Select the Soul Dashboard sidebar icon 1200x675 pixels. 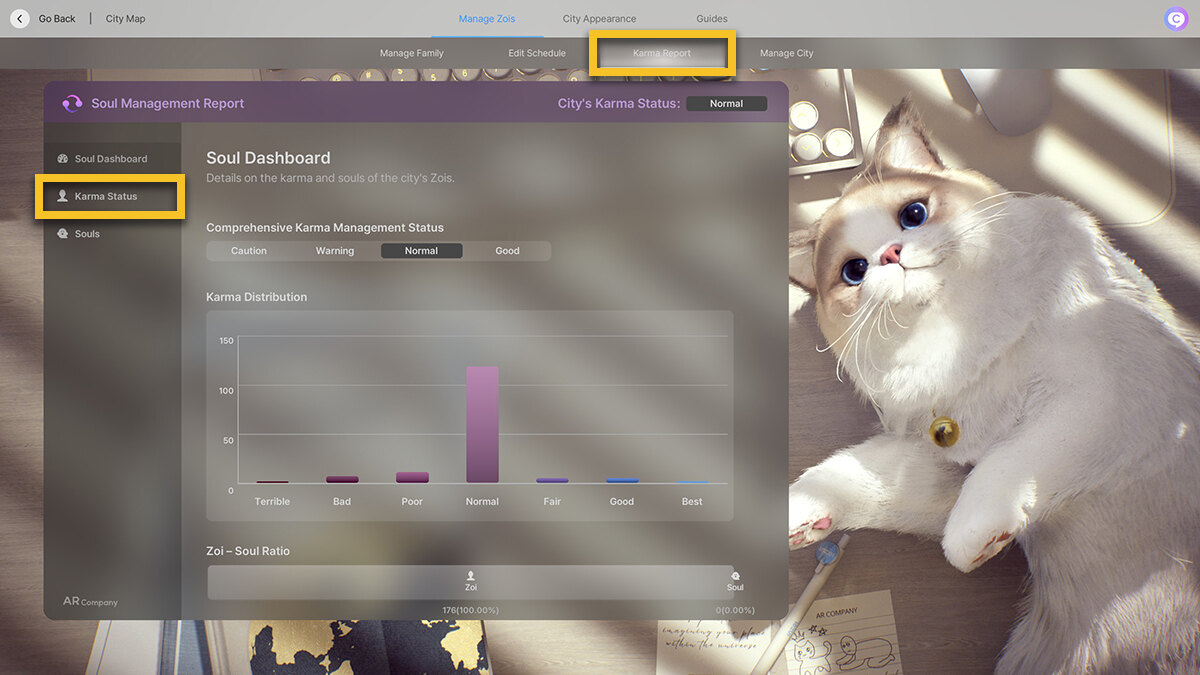pos(62,159)
